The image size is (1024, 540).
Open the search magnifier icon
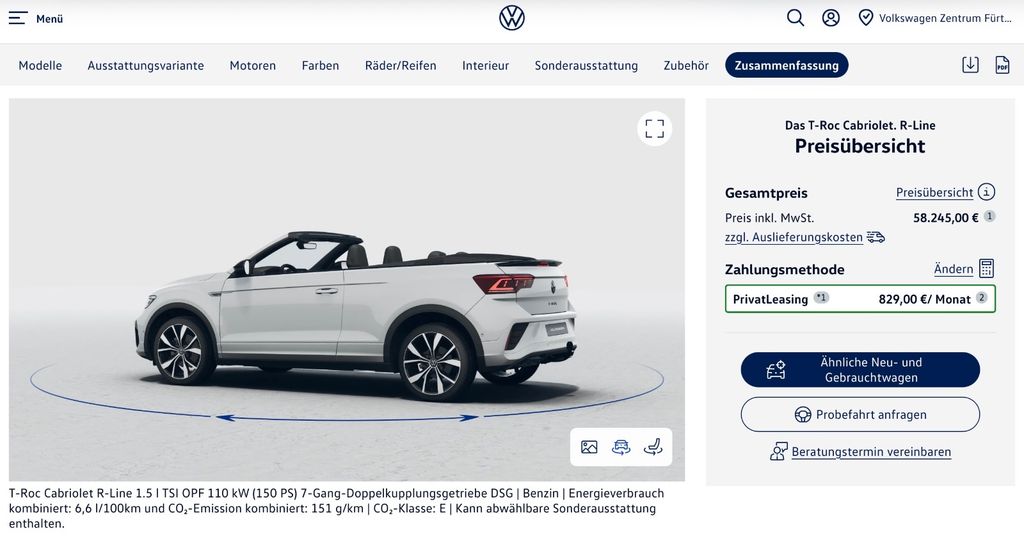point(795,18)
